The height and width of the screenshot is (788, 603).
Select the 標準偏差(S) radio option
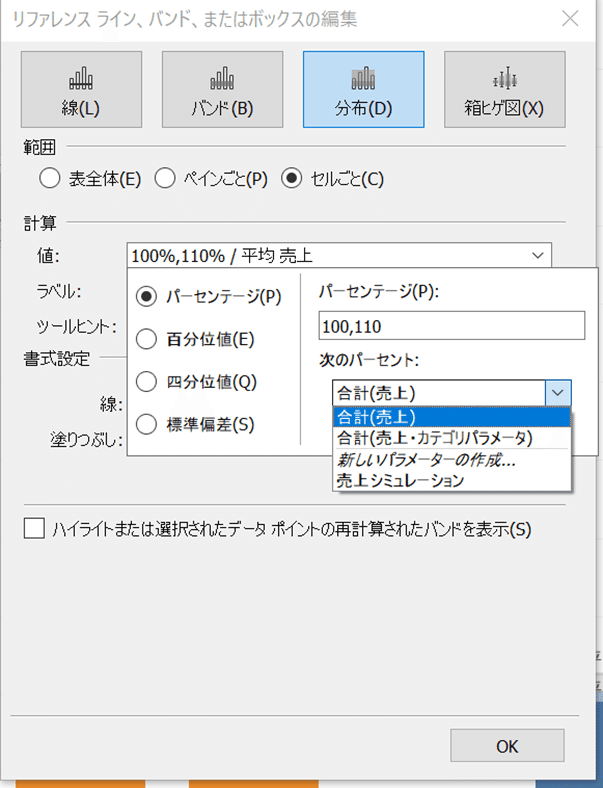(146, 425)
